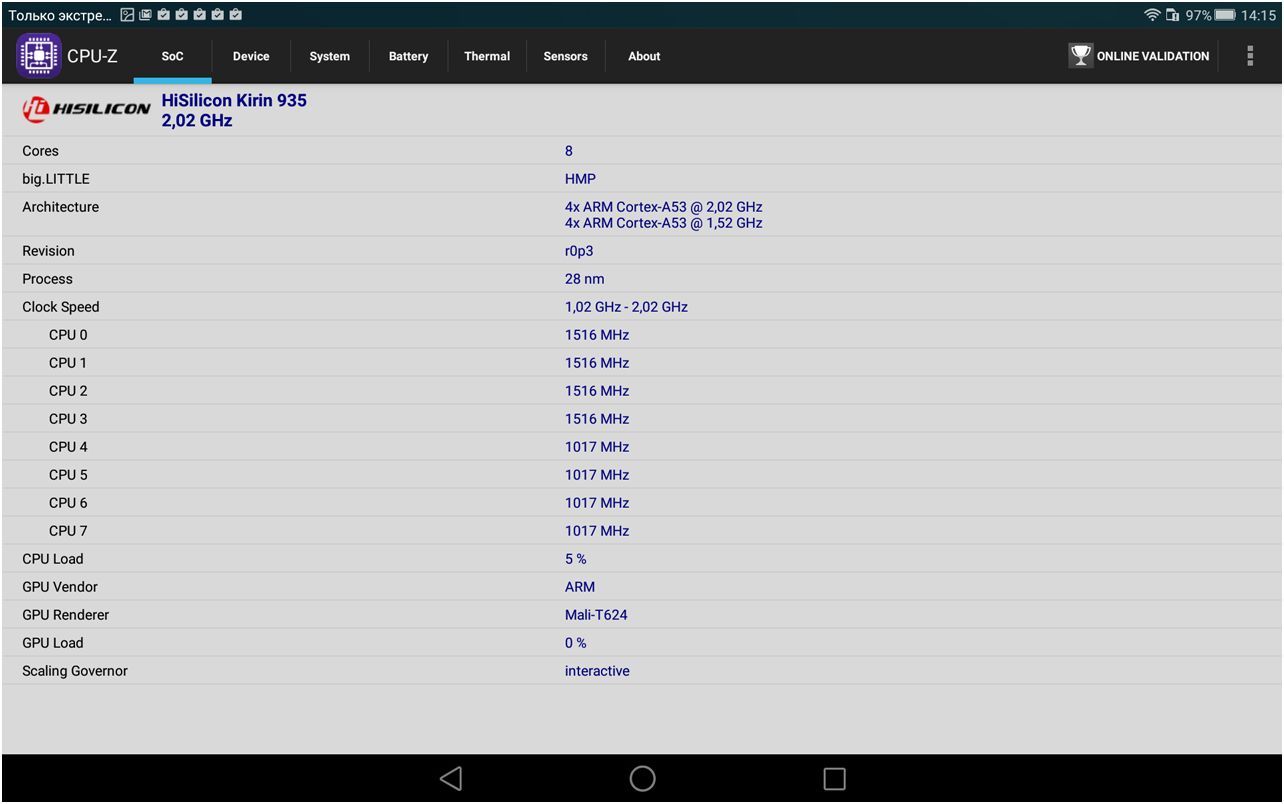This screenshot has width=1284, height=804.
Task: Tap the battery icon in status bar
Action: coord(1225,15)
